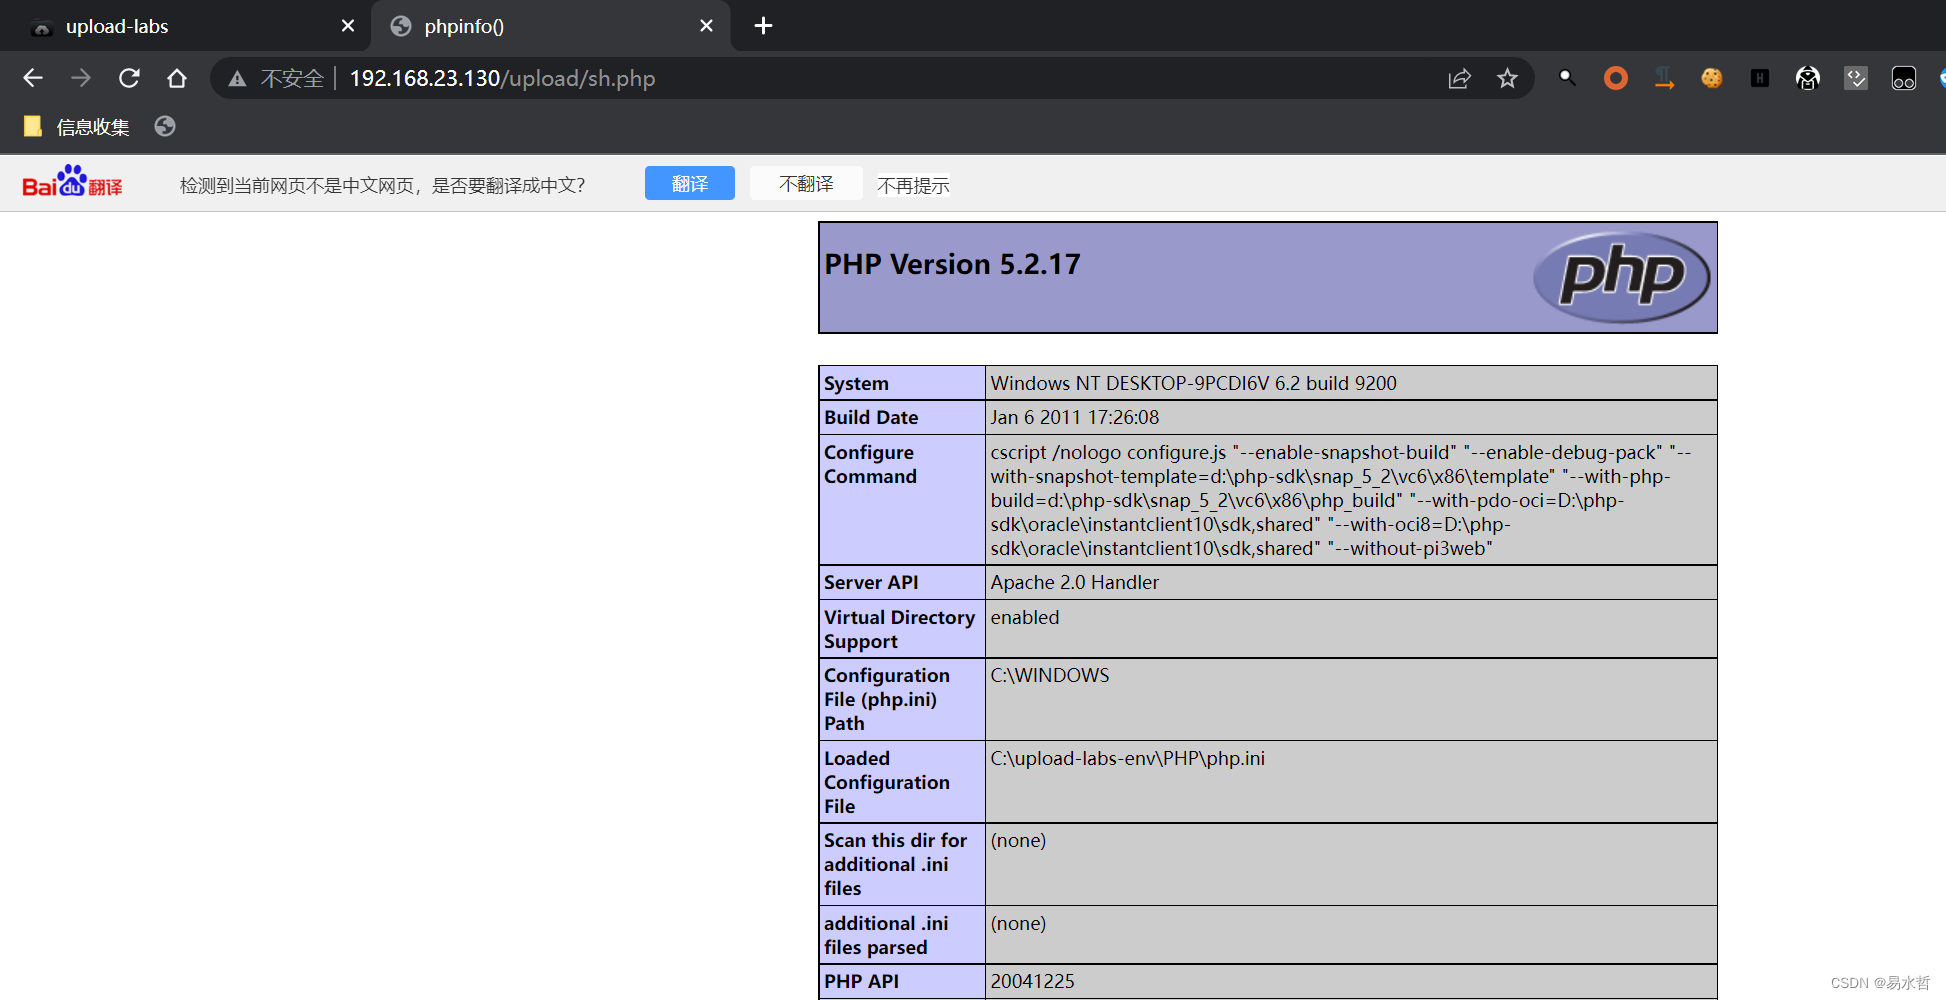Go back to the previous page

click(33, 78)
